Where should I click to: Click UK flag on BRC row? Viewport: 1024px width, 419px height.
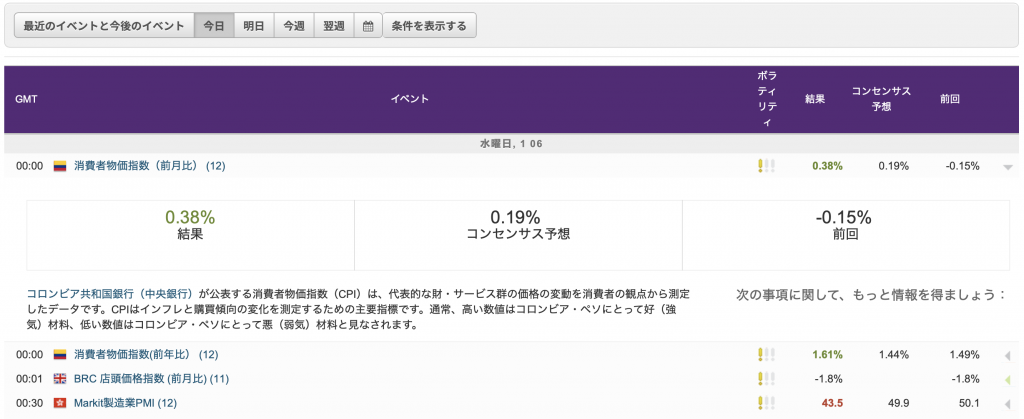click(x=60, y=379)
